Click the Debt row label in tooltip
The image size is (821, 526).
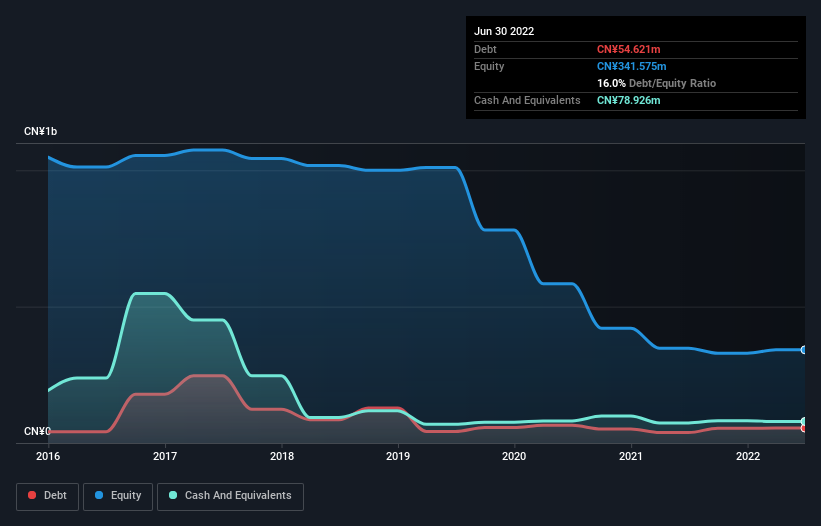[485, 49]
